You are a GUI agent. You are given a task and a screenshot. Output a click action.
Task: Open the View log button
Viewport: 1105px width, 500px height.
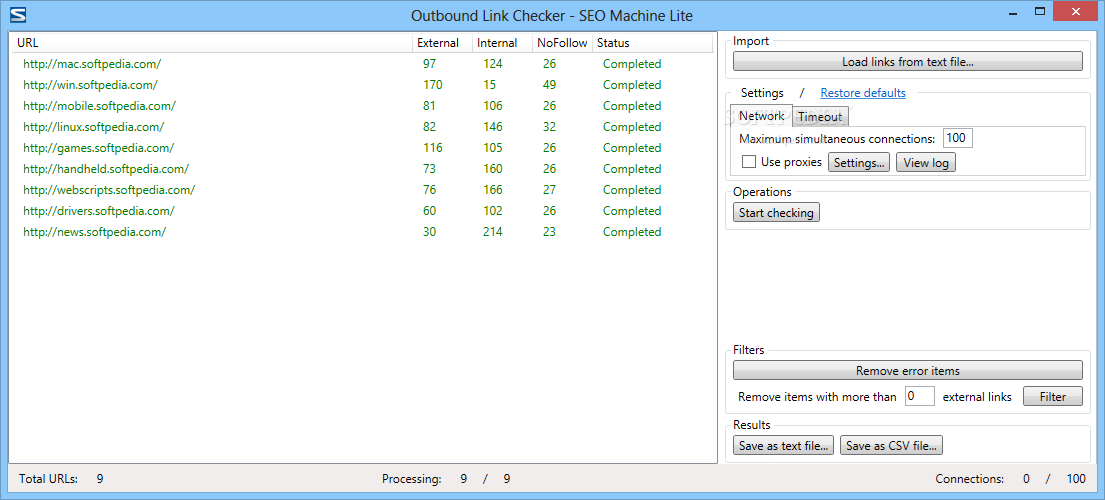[925, 163]
